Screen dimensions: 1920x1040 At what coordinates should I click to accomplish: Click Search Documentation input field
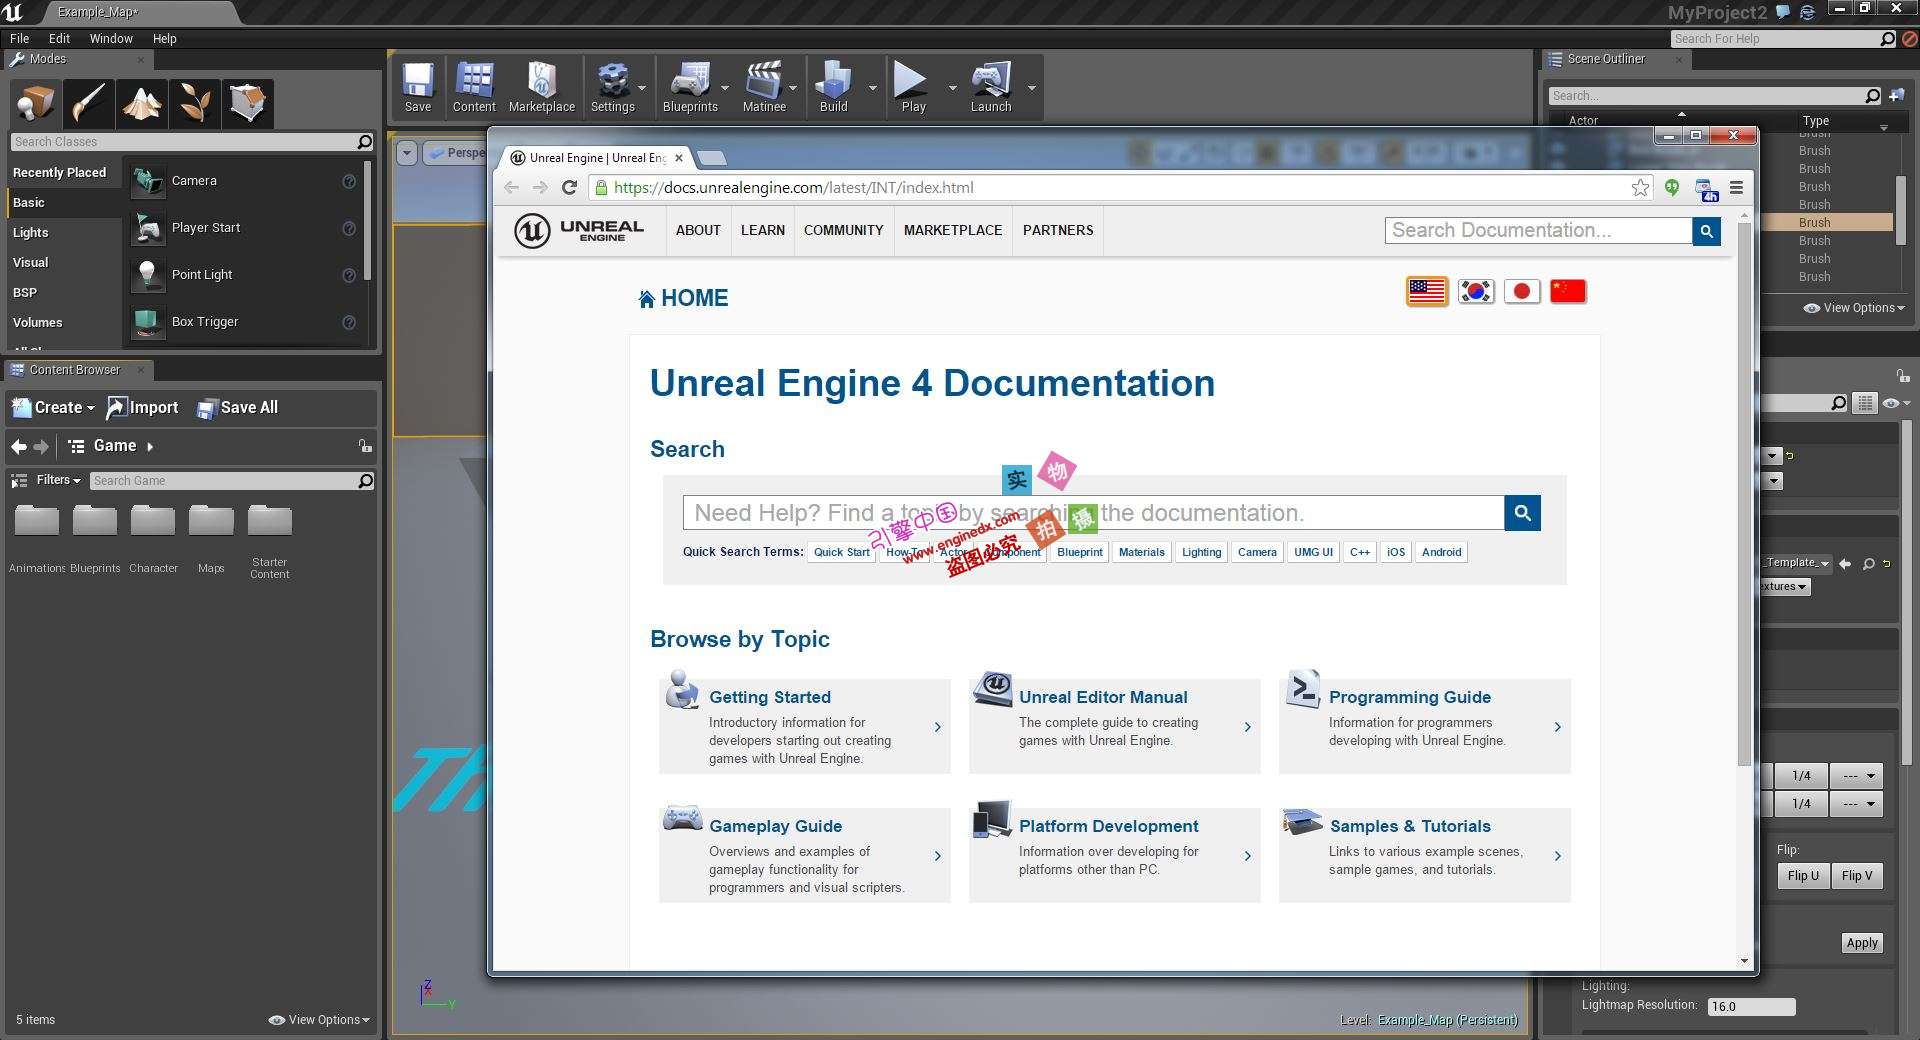(x=1538, y=231)
